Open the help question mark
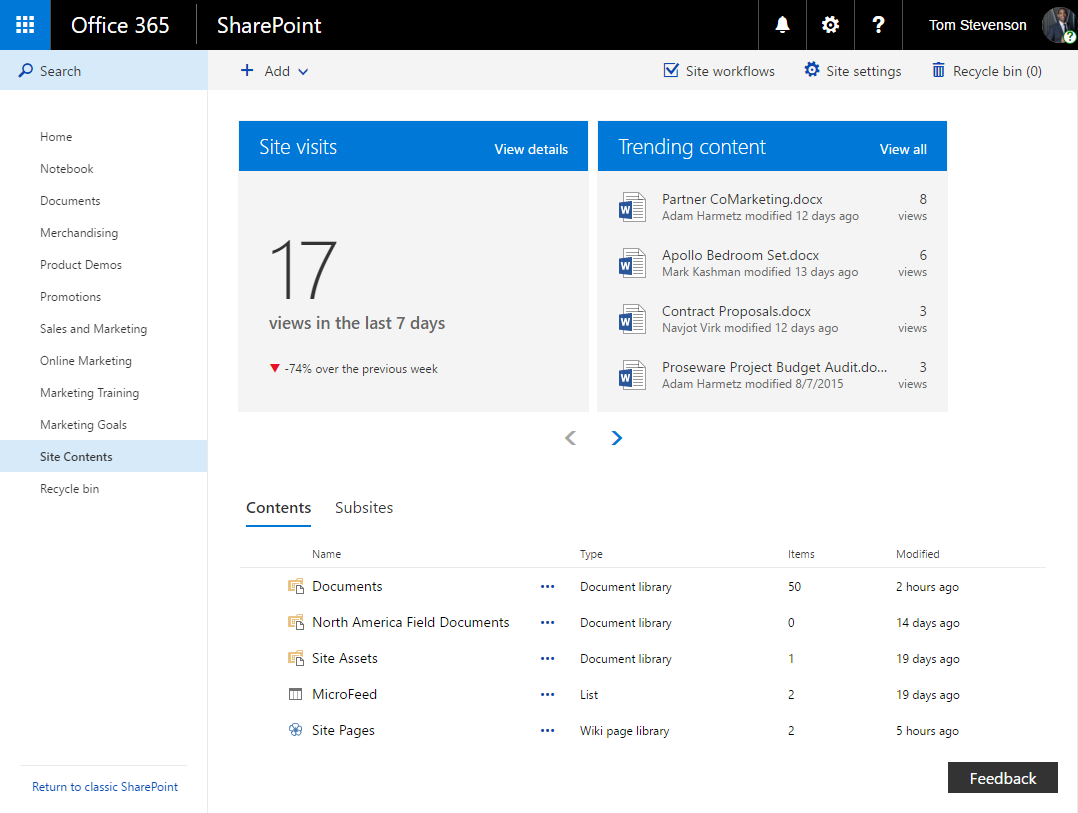 (x=878, y=25)
